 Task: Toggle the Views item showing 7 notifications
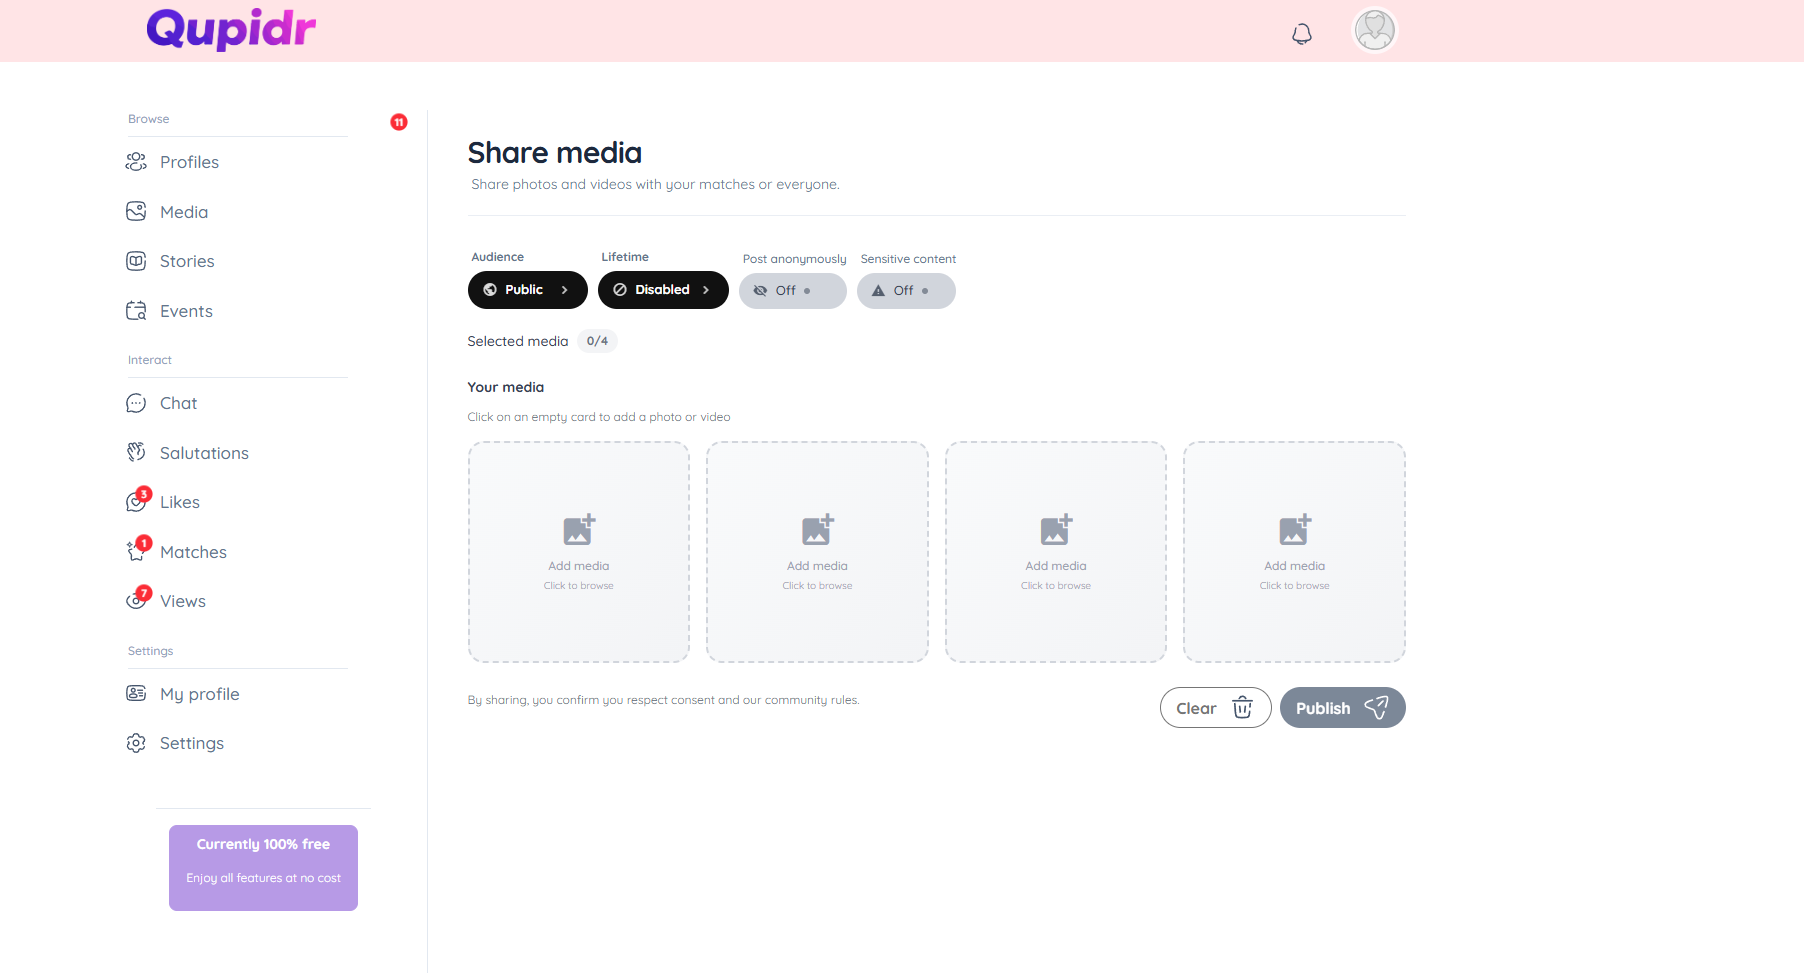183,600
